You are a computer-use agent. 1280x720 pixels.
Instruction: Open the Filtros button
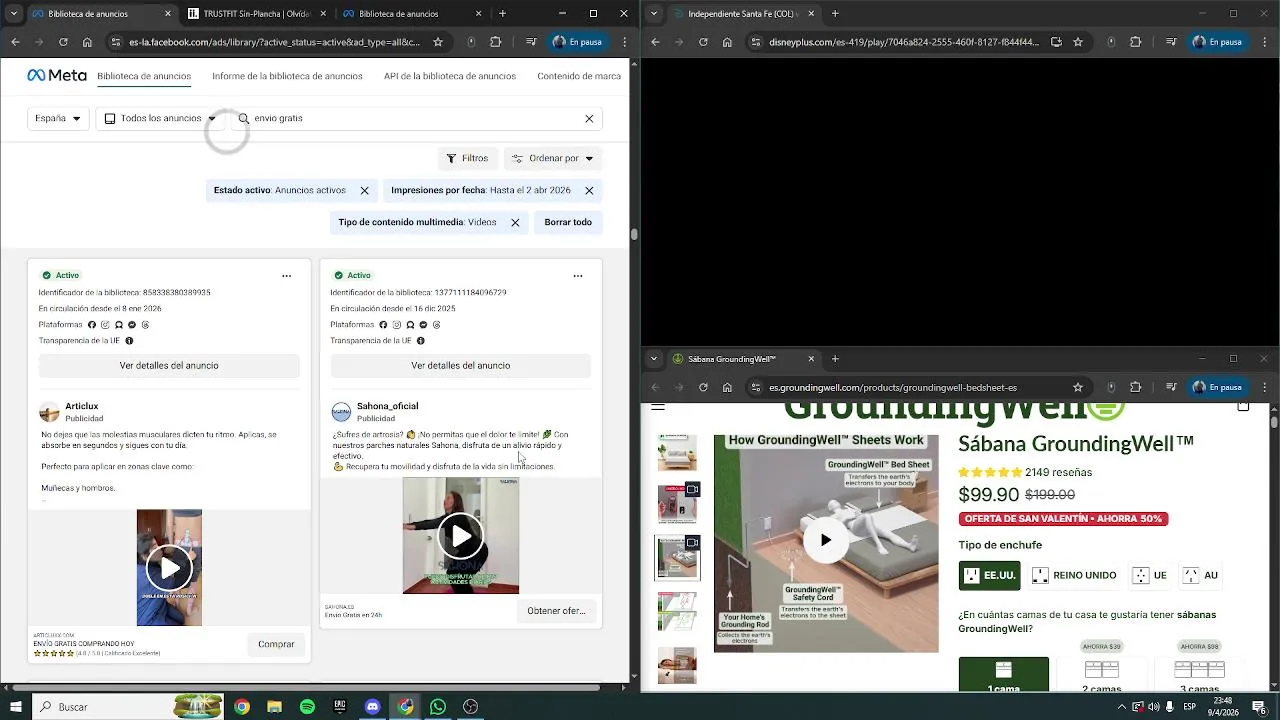tap(467, 158)
